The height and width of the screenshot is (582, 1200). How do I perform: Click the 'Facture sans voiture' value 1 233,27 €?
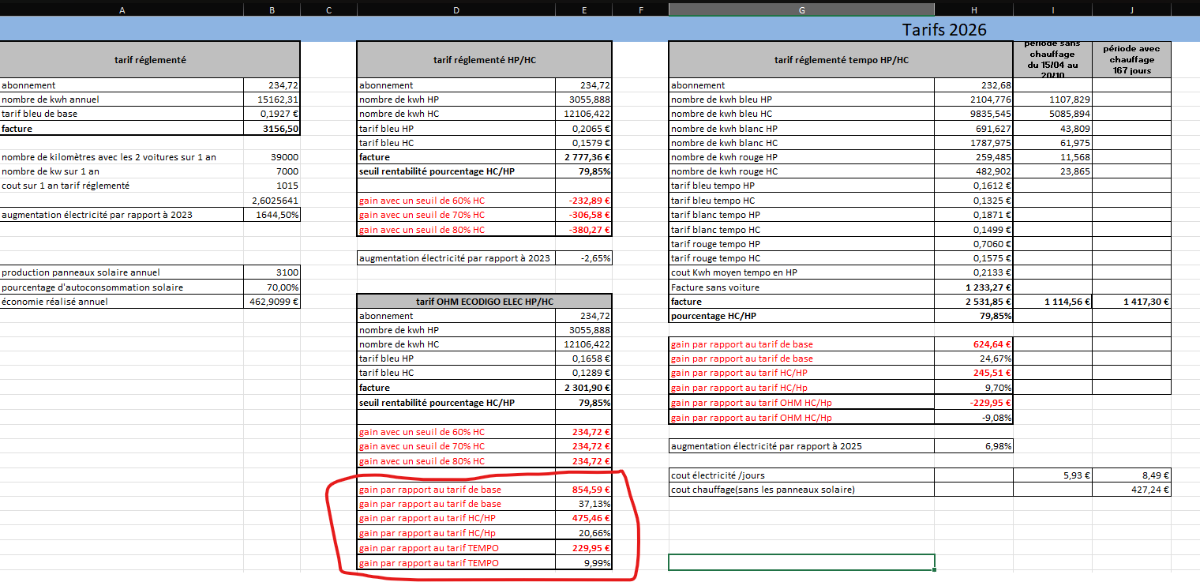click(x=974, y=287)
